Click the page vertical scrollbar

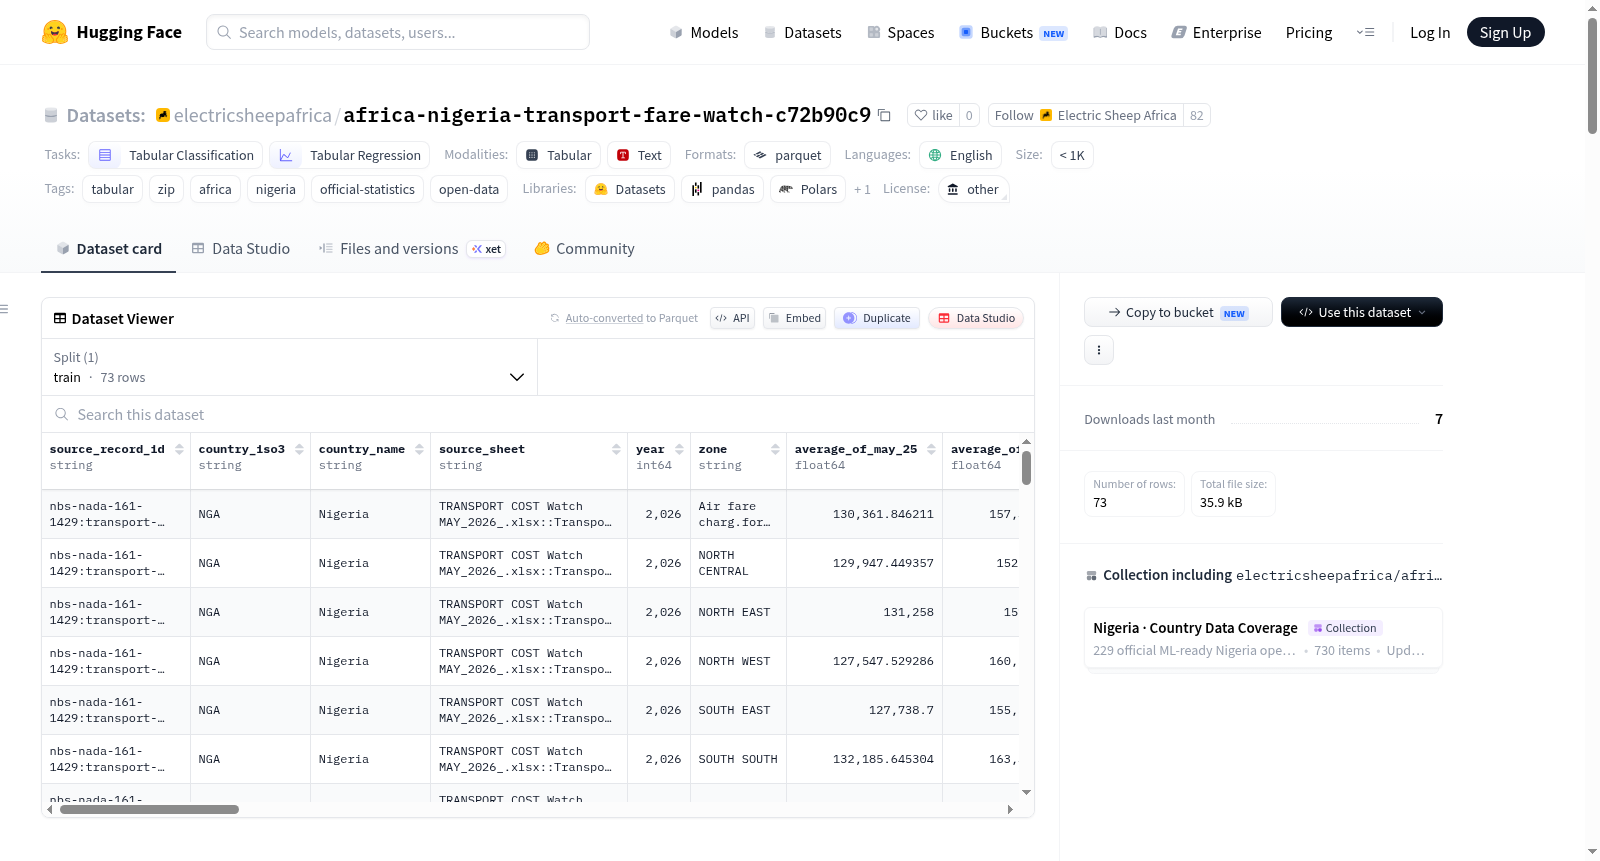pos(1592,75)
